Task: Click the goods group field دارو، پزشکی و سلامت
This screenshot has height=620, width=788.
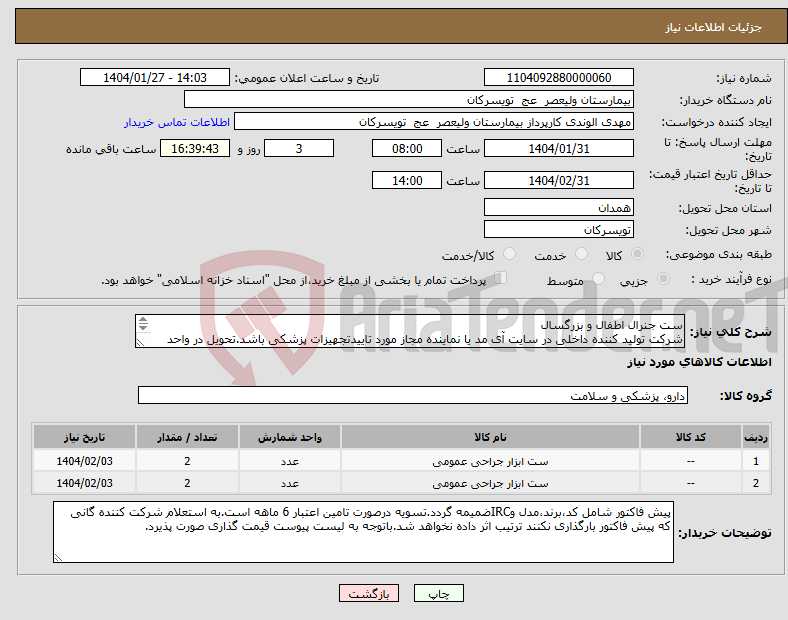Action: (413, 395)
